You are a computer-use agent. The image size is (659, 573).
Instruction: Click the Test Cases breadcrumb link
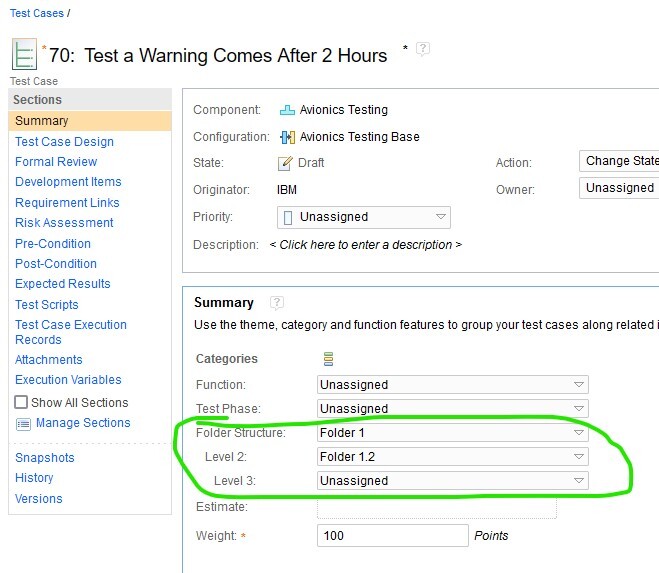tap(36, 14)
